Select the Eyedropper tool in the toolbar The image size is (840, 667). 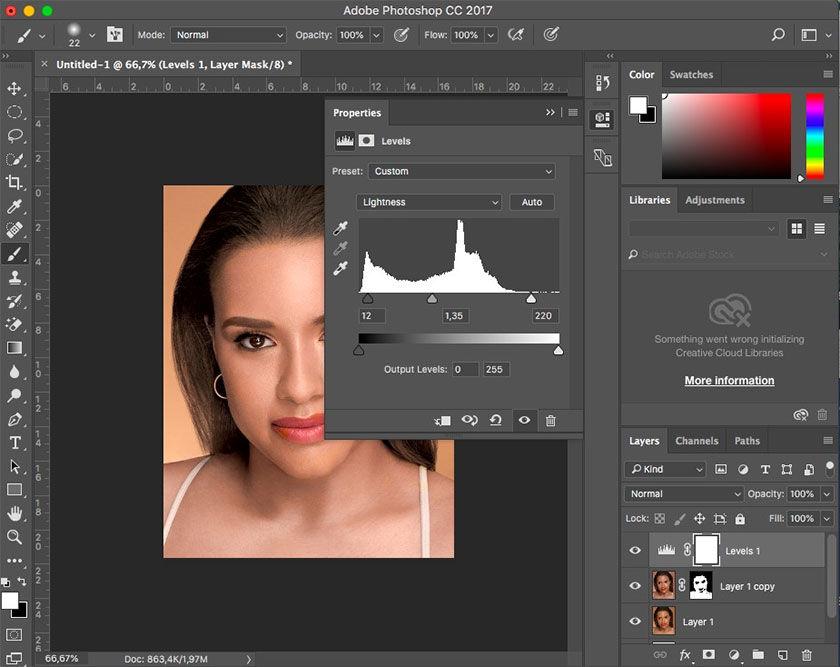[x=15, y=207]
